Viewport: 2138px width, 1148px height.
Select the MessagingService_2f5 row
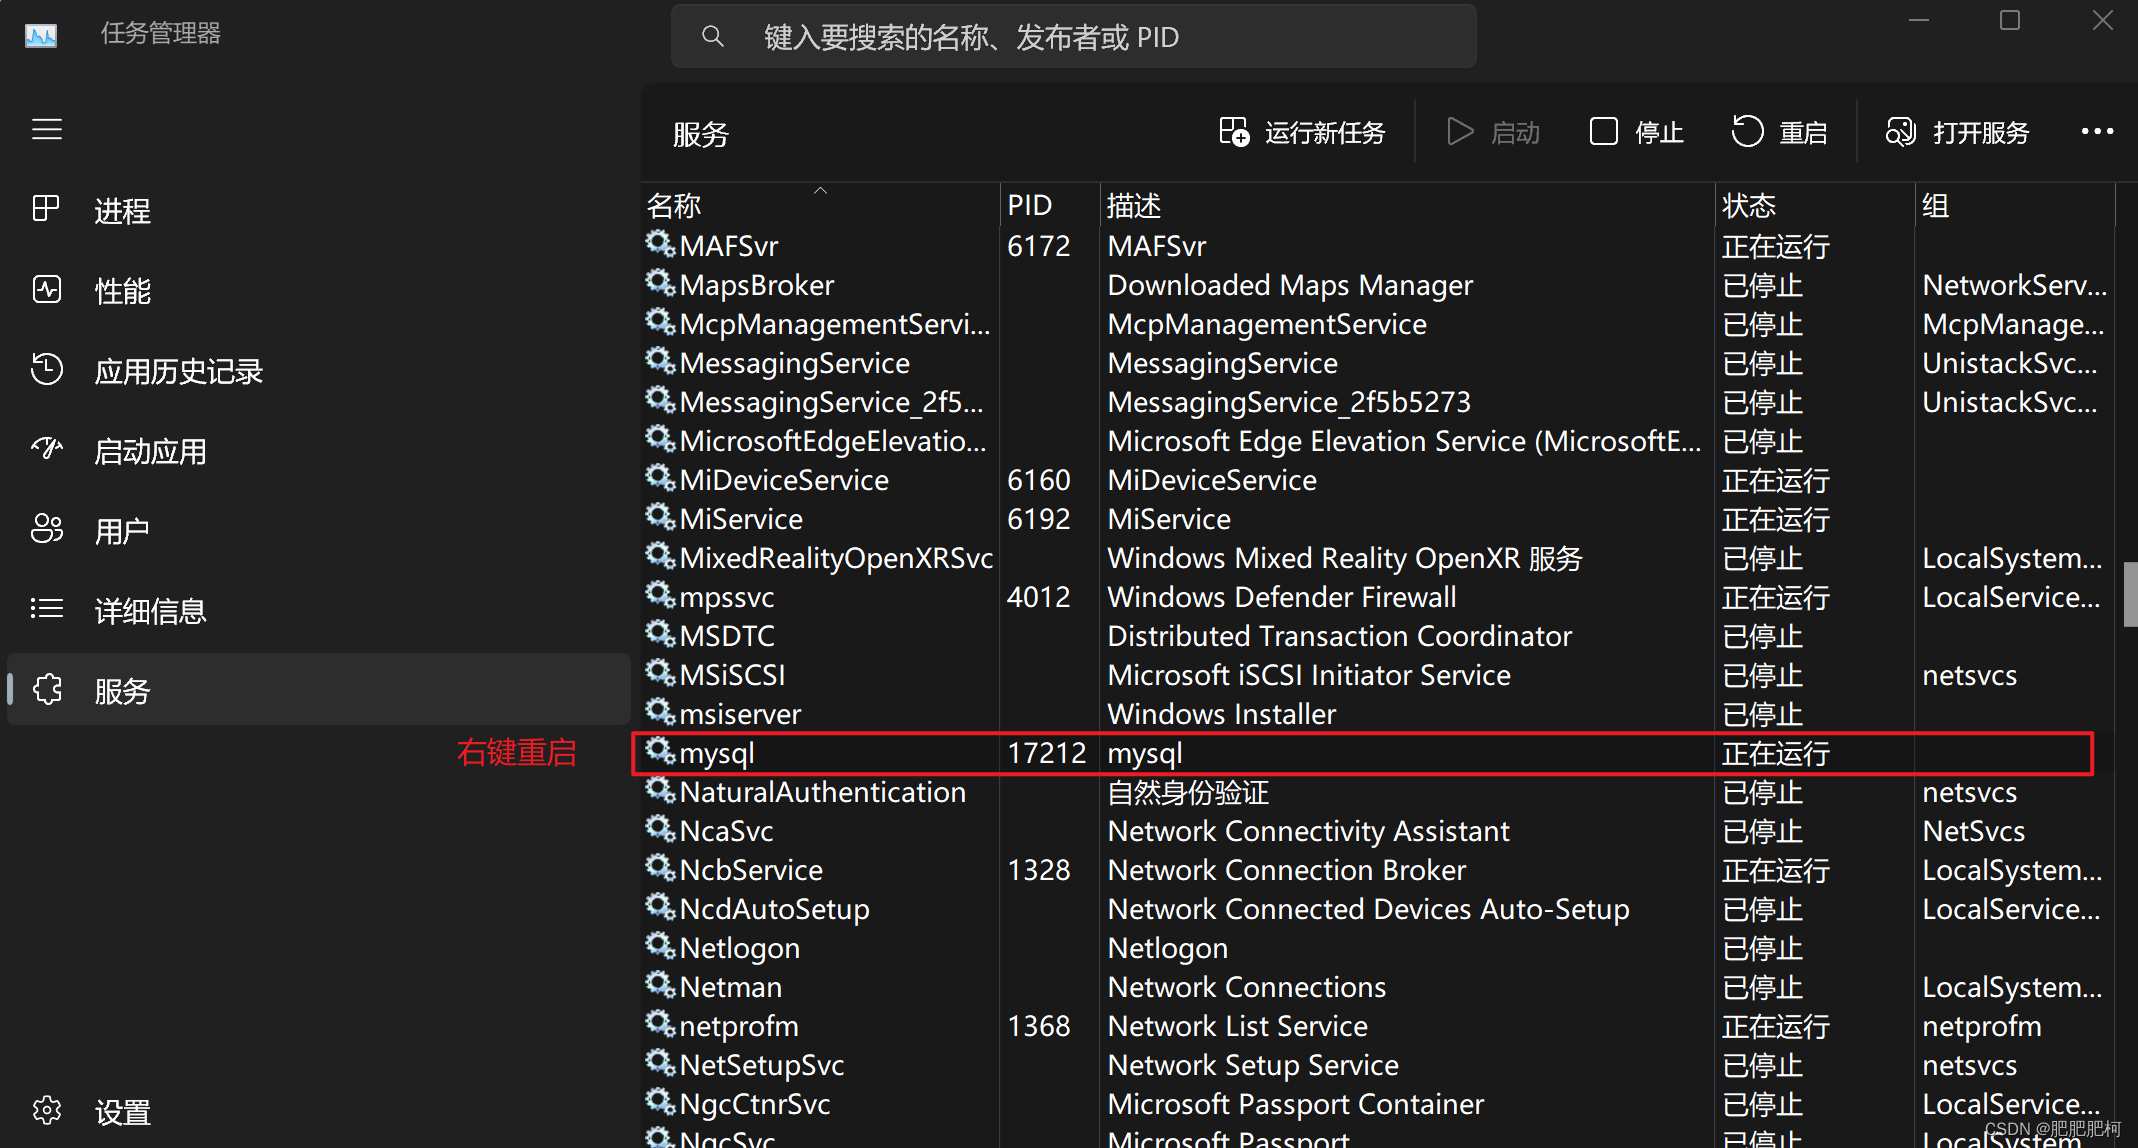[x=1378, y=402]
